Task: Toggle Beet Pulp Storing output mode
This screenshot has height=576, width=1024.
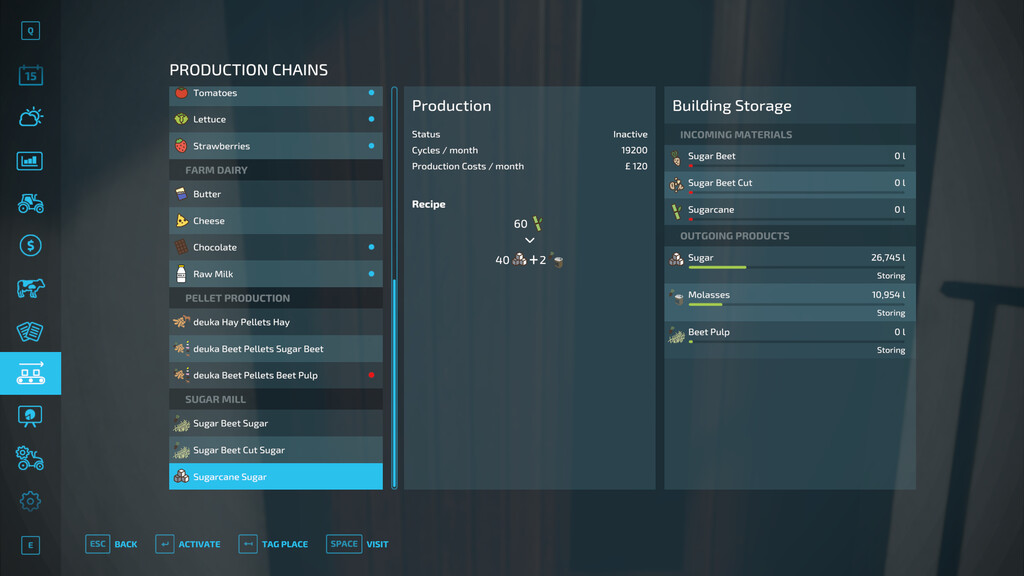Action: (889, 350)
